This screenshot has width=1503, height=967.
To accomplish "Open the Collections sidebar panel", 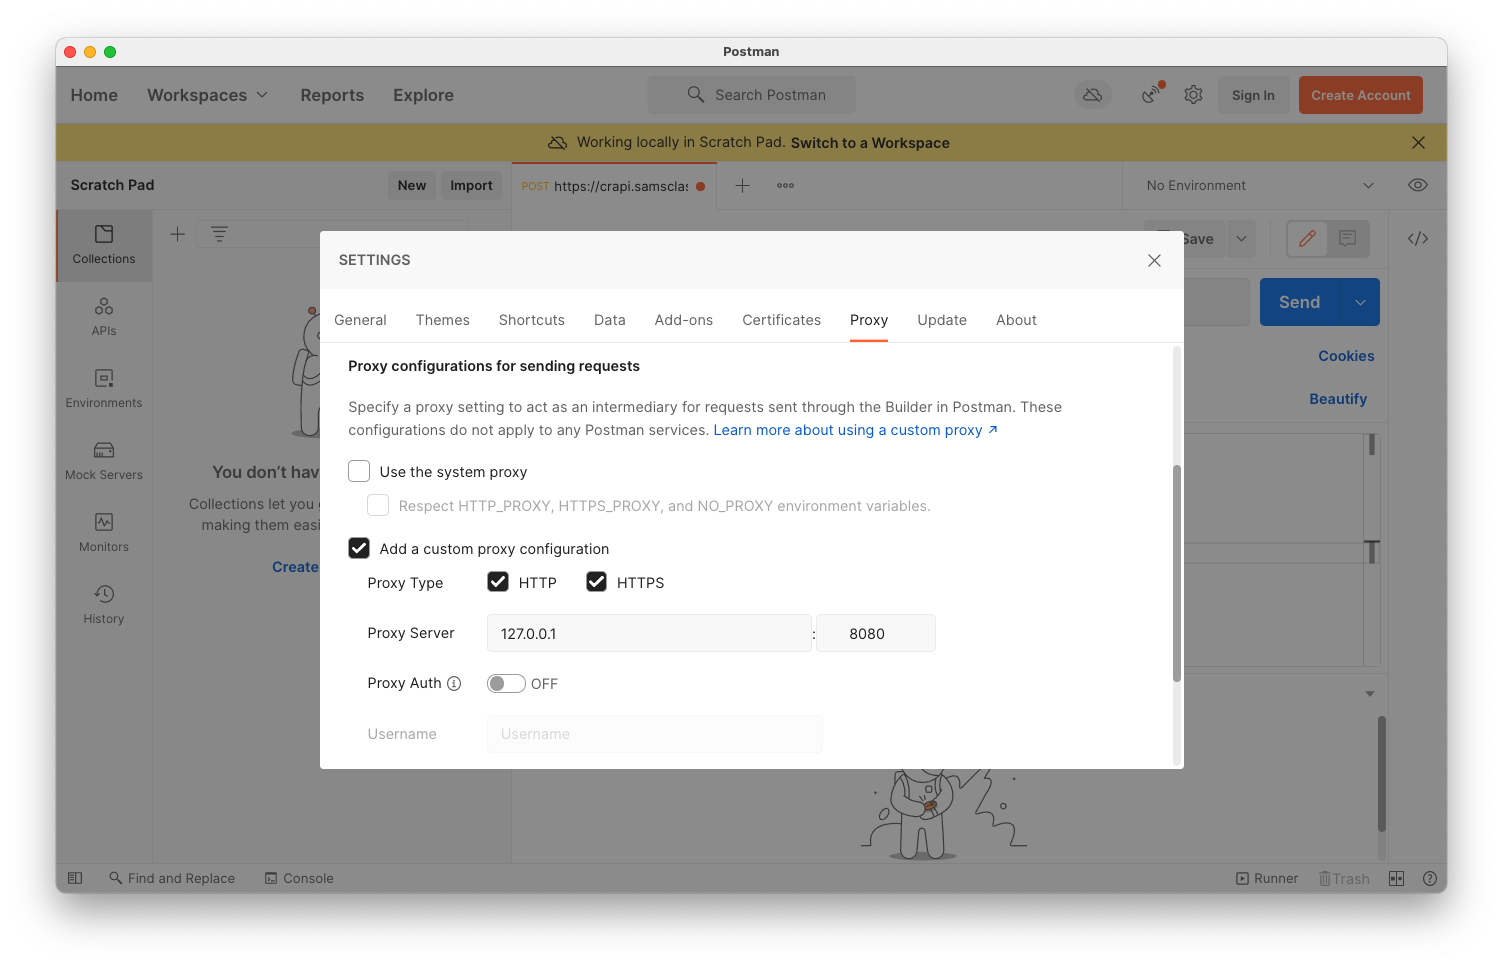I will (104, 245).
